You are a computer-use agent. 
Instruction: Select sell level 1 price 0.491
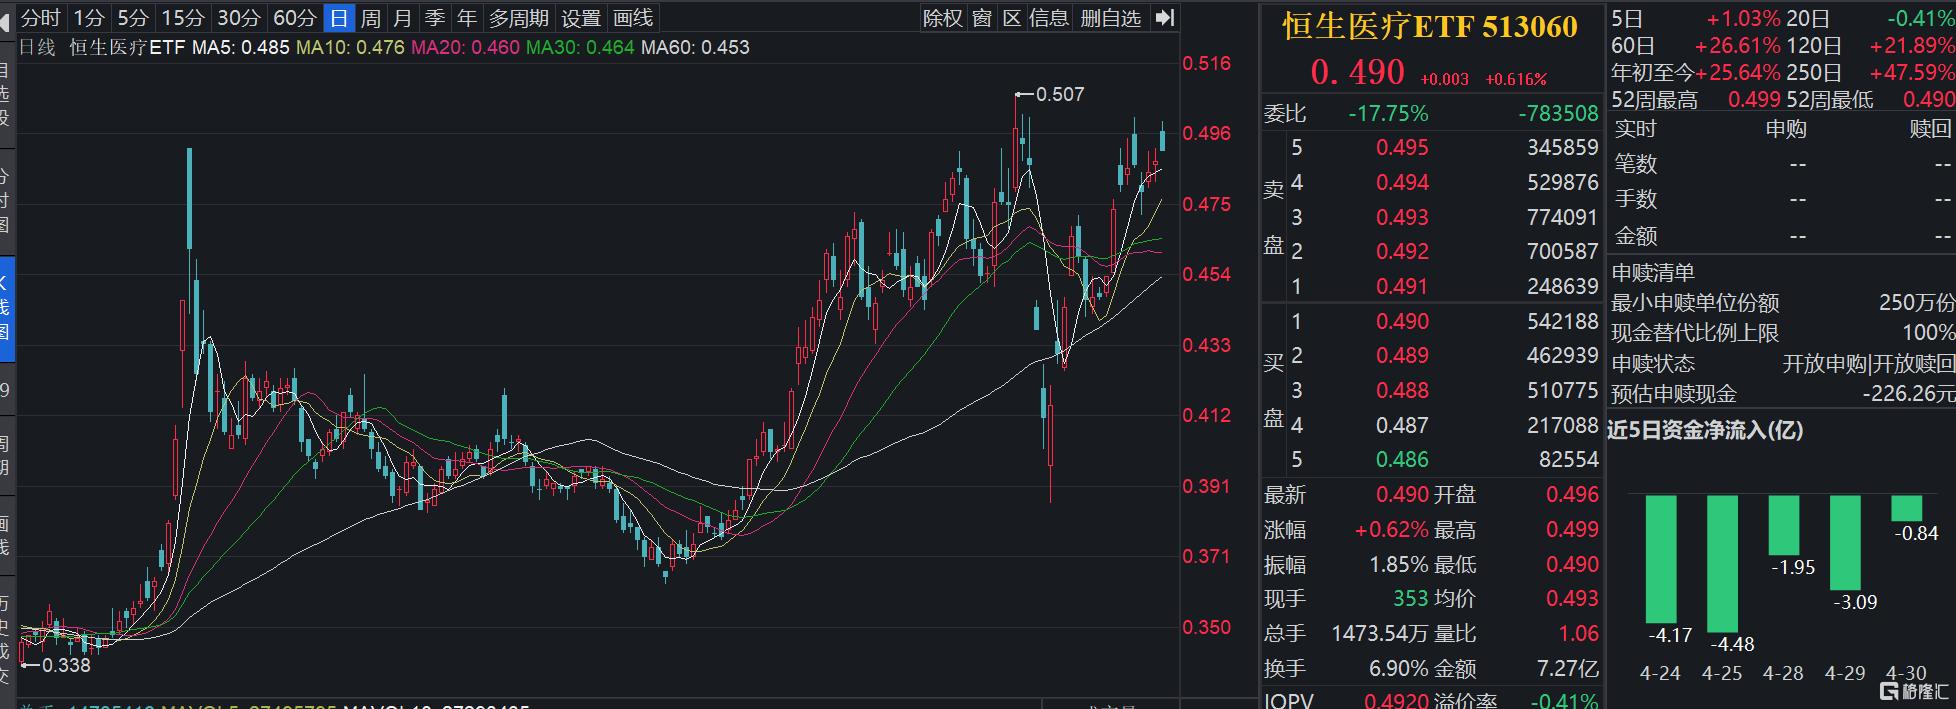(1402, 286)
